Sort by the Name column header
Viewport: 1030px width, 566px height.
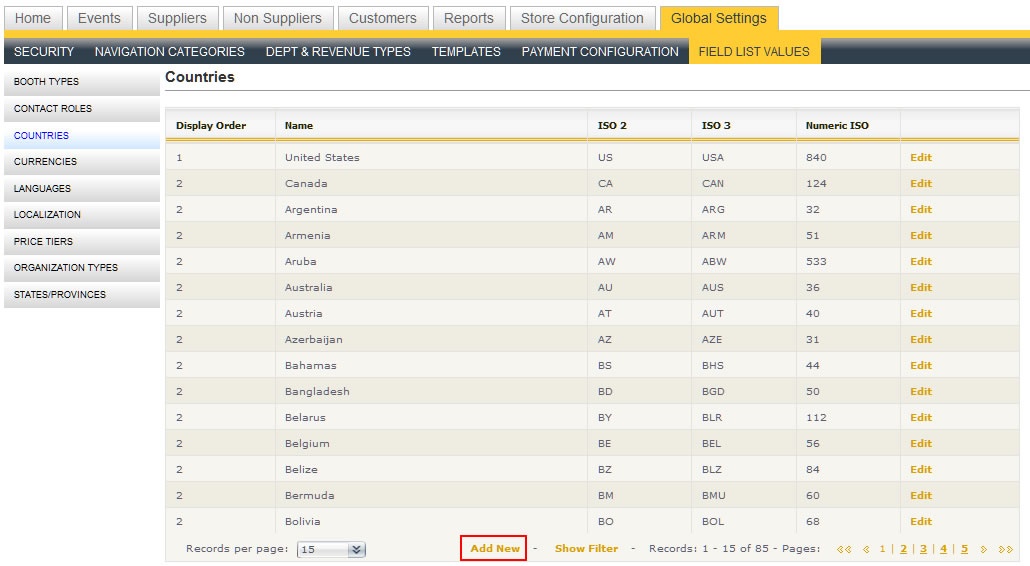coord(299,125)
